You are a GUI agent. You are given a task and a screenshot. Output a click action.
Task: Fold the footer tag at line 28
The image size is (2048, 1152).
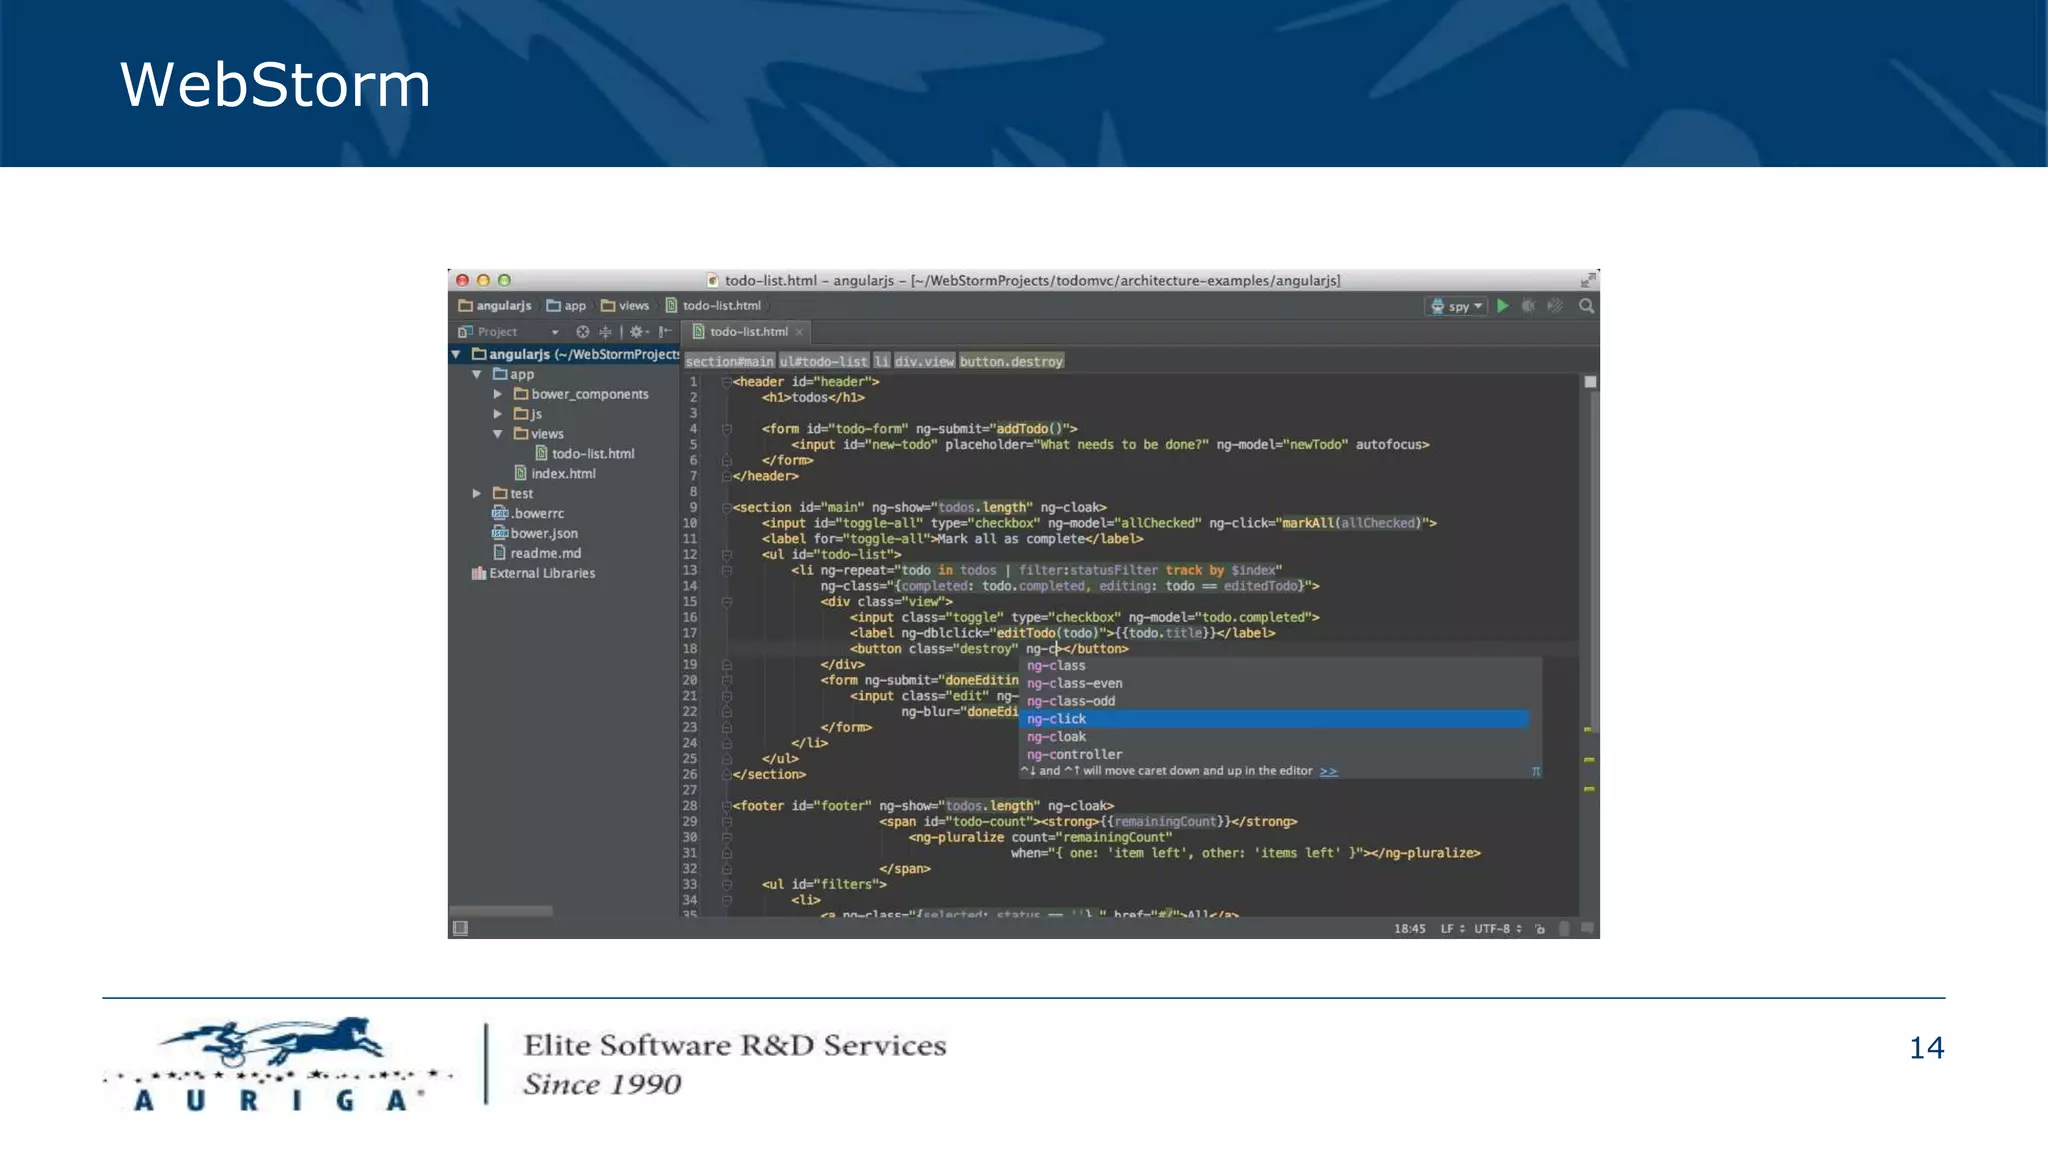[727, 806]
